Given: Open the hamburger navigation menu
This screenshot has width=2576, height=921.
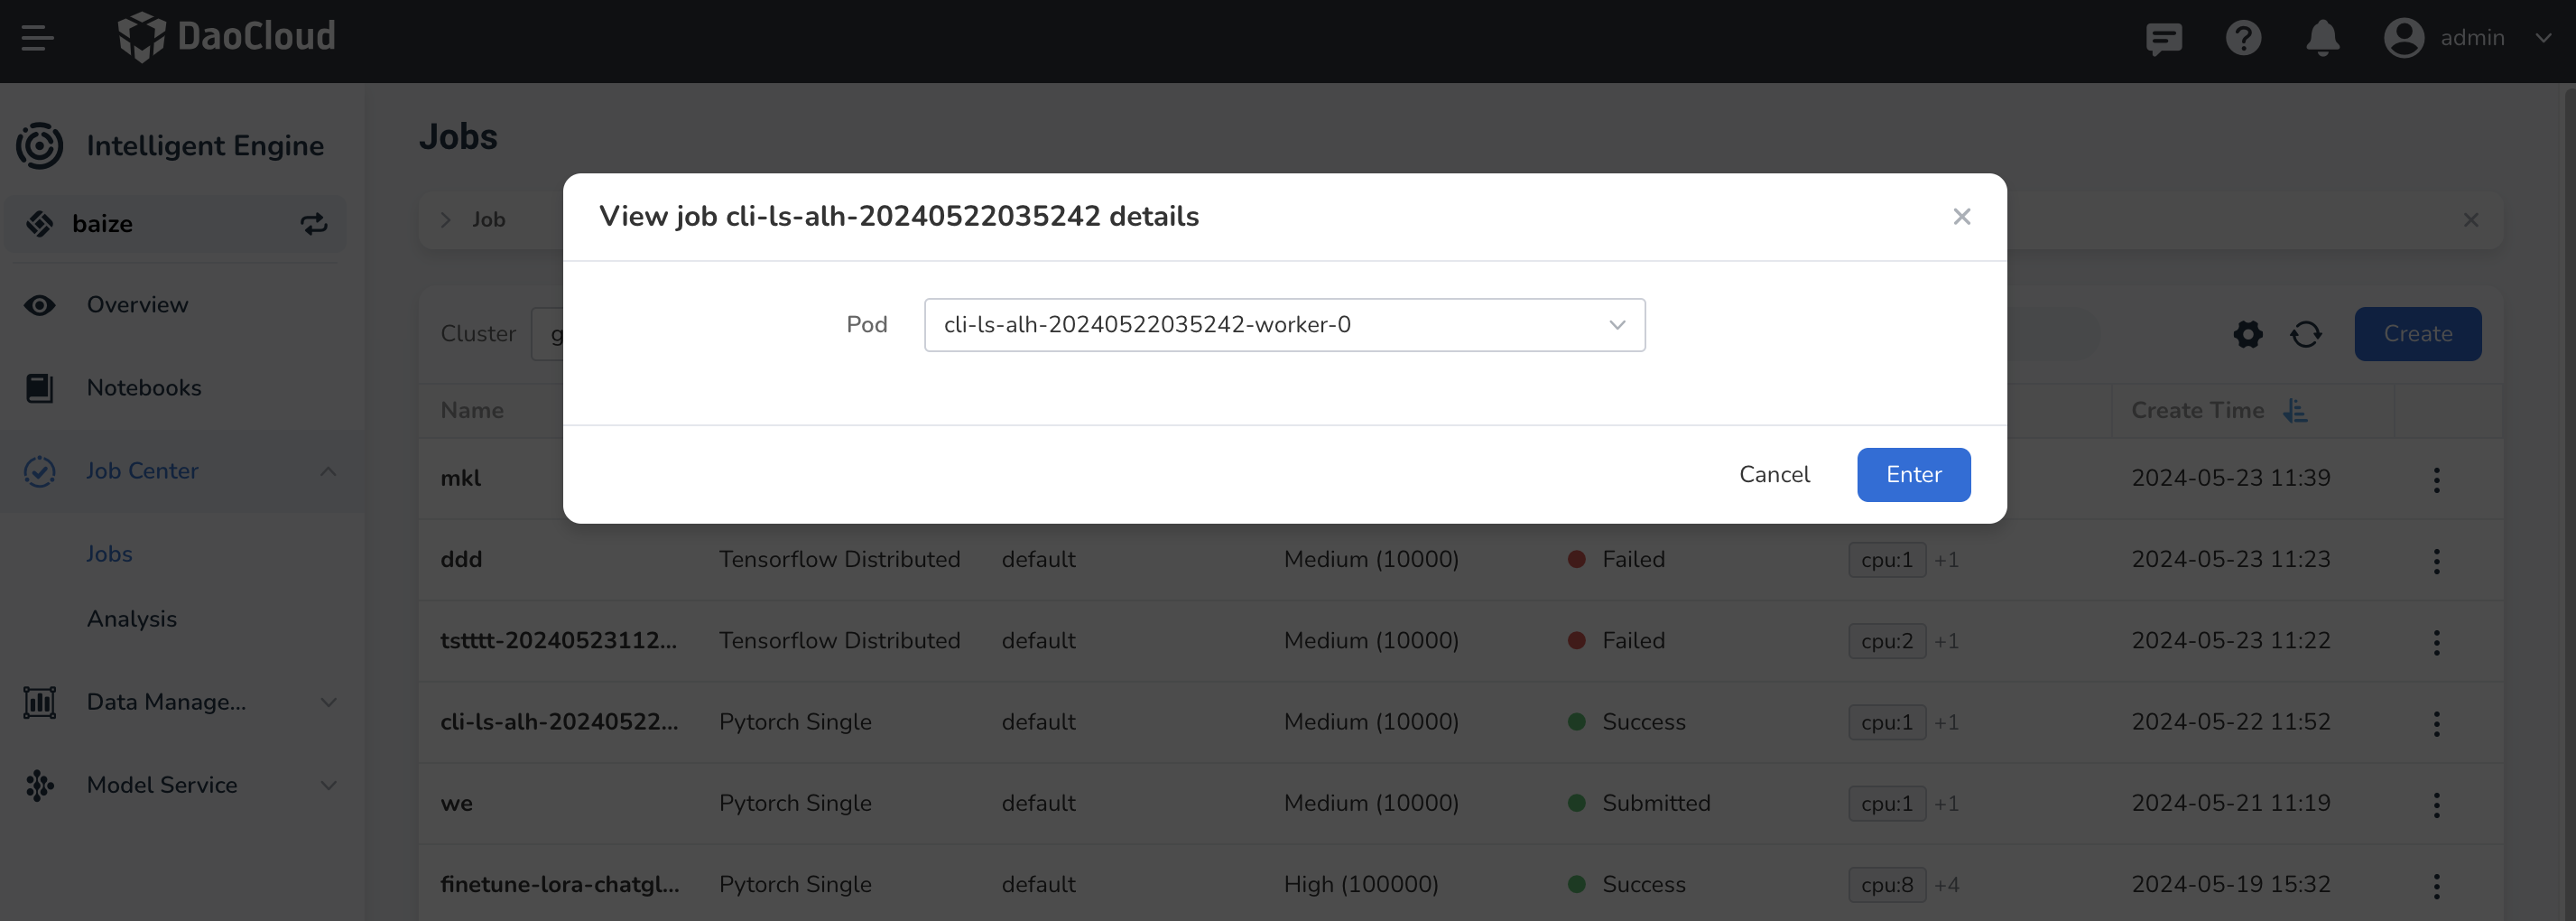Looking at the screenshot, I should (37, 38).
